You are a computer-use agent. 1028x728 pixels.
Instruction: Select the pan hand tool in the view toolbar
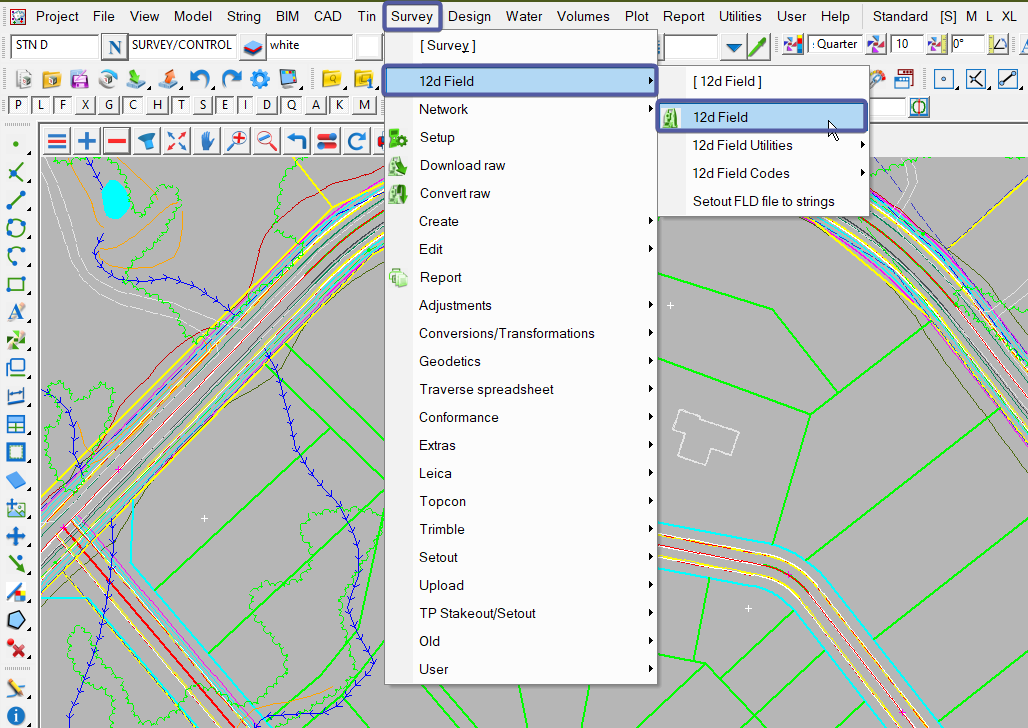[207, 141]
